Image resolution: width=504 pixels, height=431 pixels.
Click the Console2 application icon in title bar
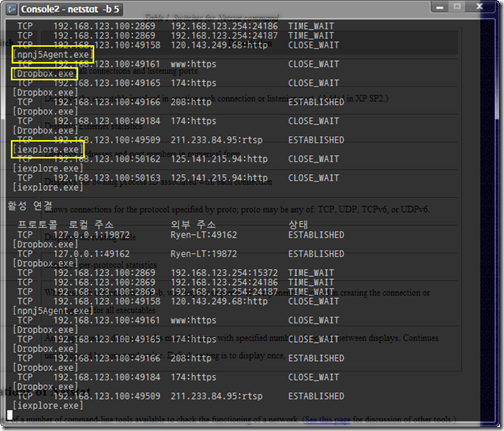pyautogui.click(x=12, y=9)
